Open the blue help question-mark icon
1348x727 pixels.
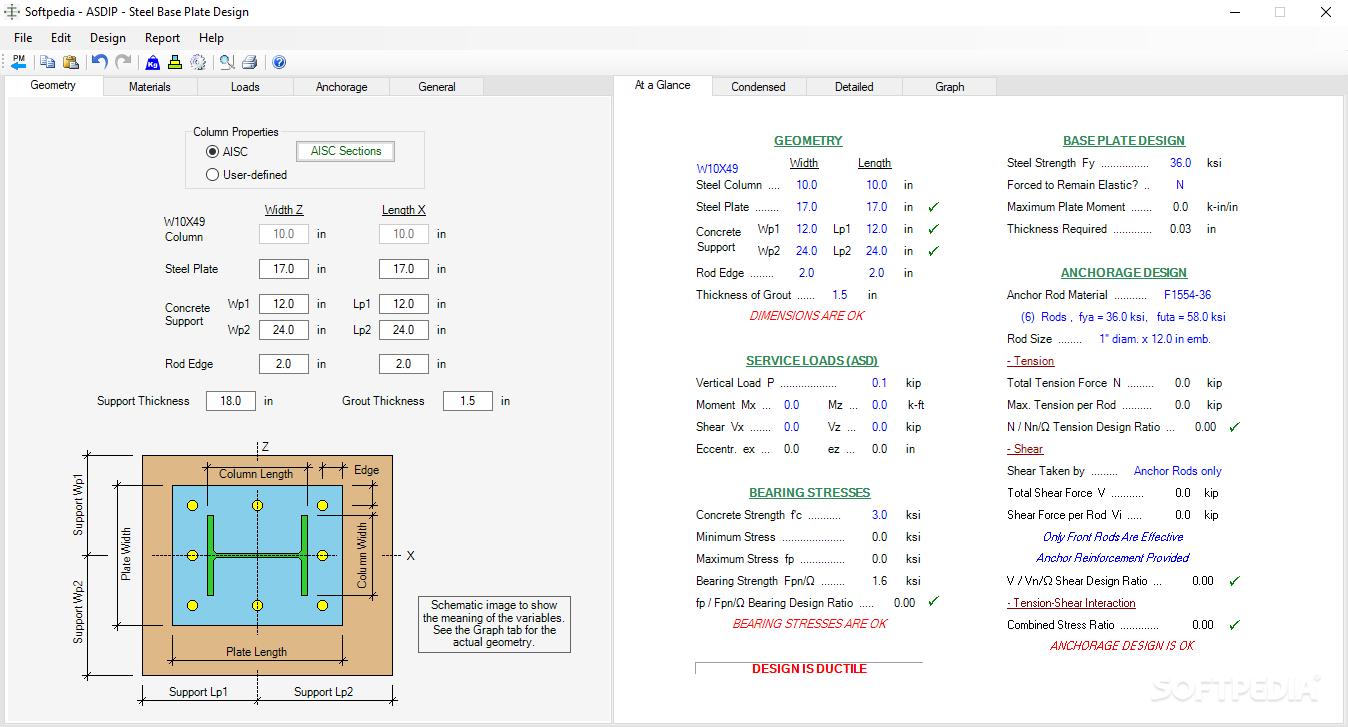point(279,62)
